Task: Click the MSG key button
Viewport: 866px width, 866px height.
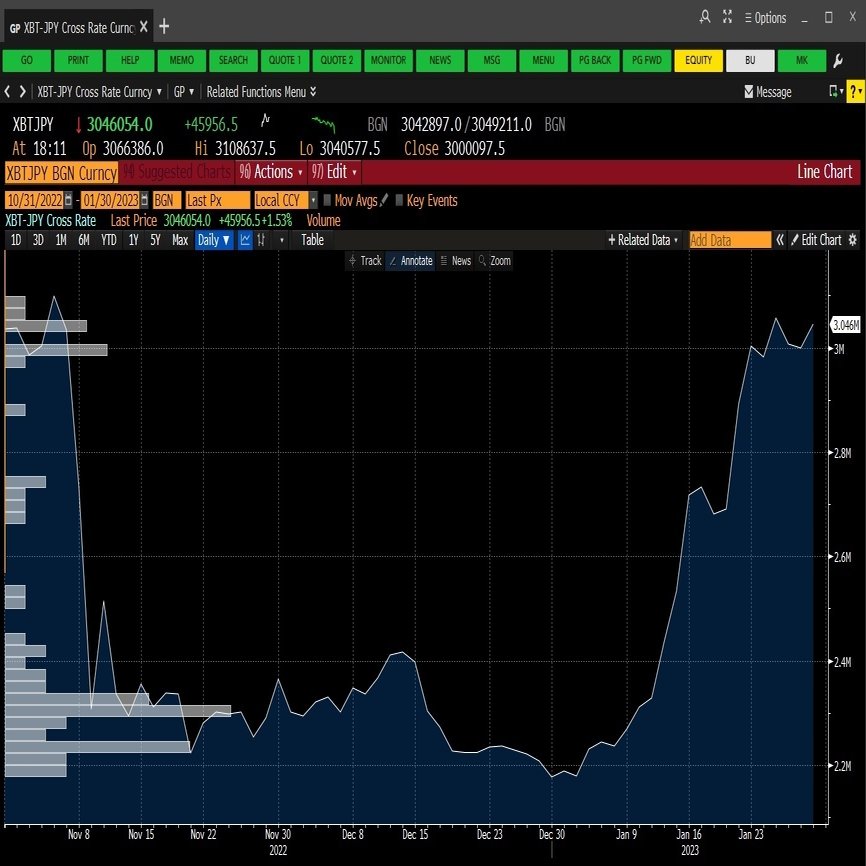Action: (492, 60)
